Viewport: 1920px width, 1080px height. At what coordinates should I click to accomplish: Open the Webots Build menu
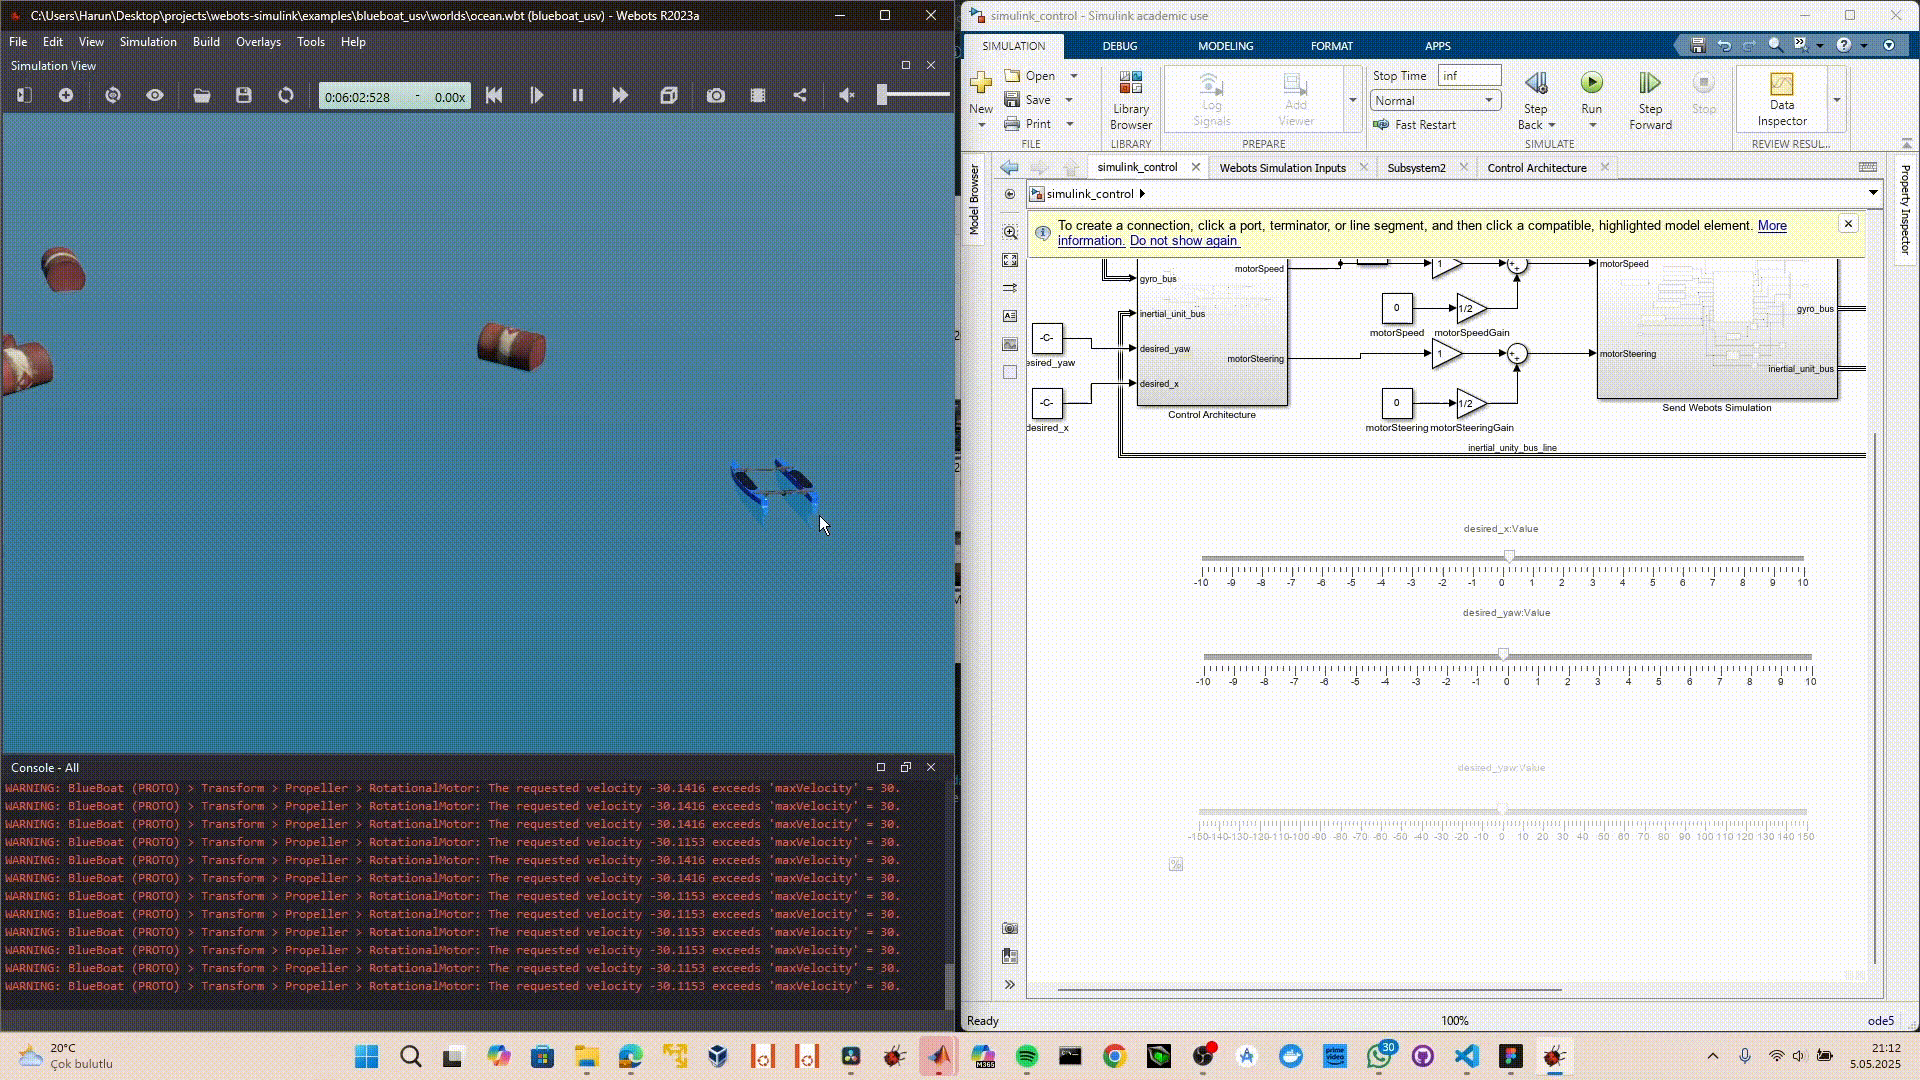[x=206, y=42]
